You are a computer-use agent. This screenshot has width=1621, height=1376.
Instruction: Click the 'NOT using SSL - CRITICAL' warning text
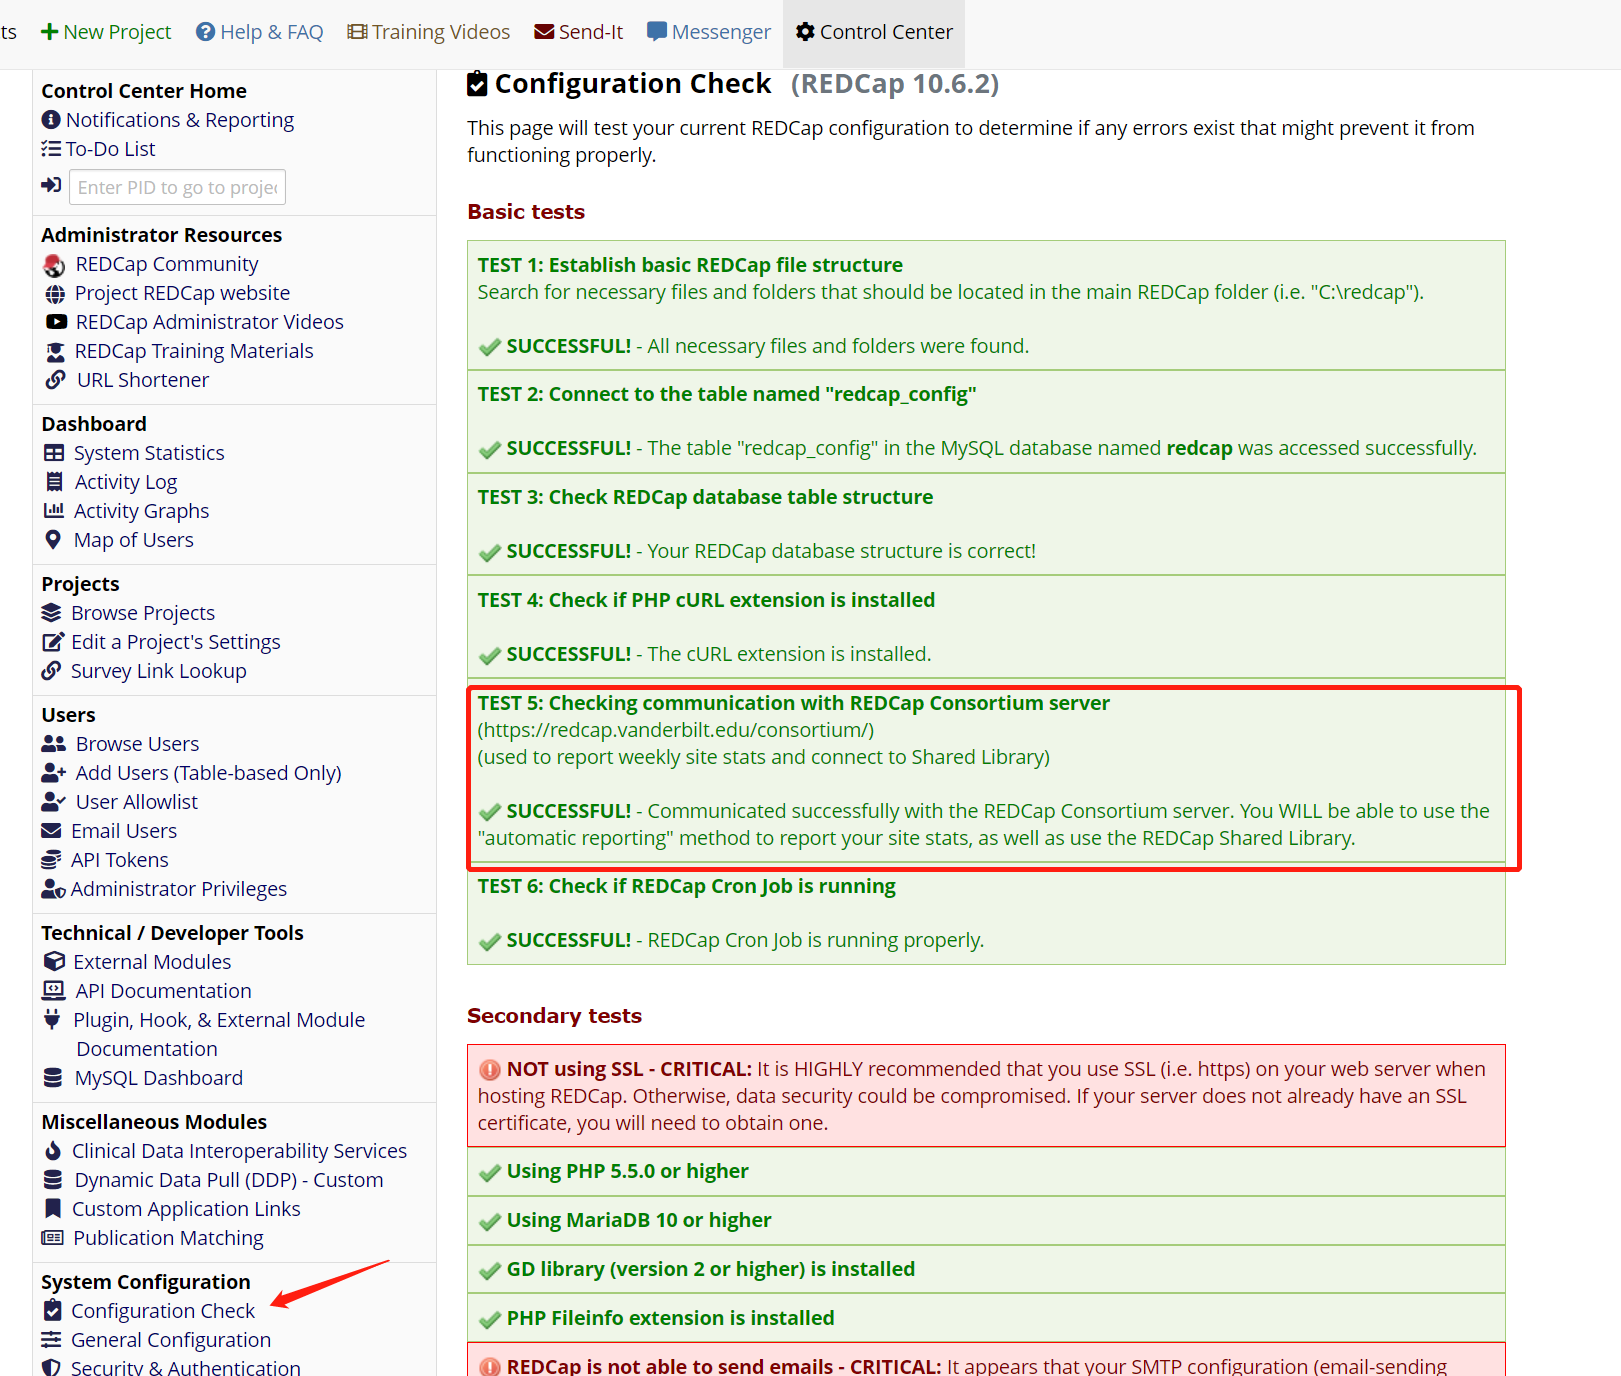tap(629, 1069)
